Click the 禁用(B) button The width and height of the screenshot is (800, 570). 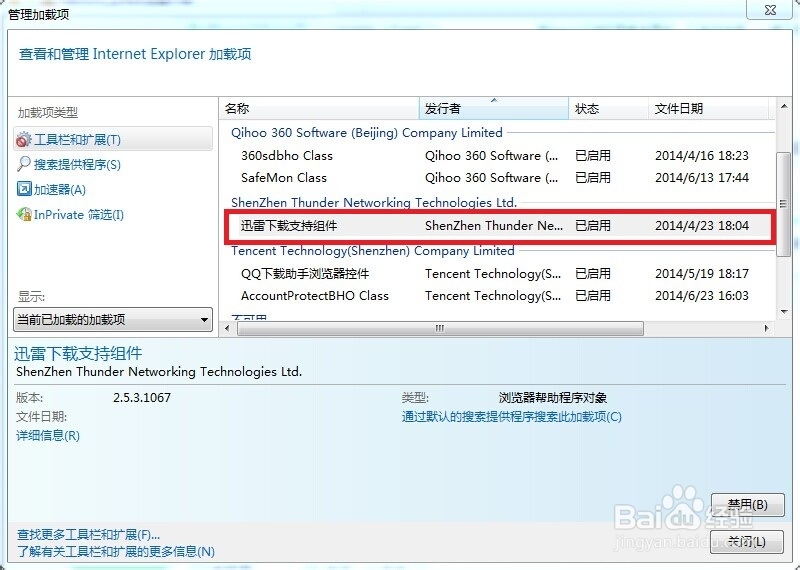747,505
